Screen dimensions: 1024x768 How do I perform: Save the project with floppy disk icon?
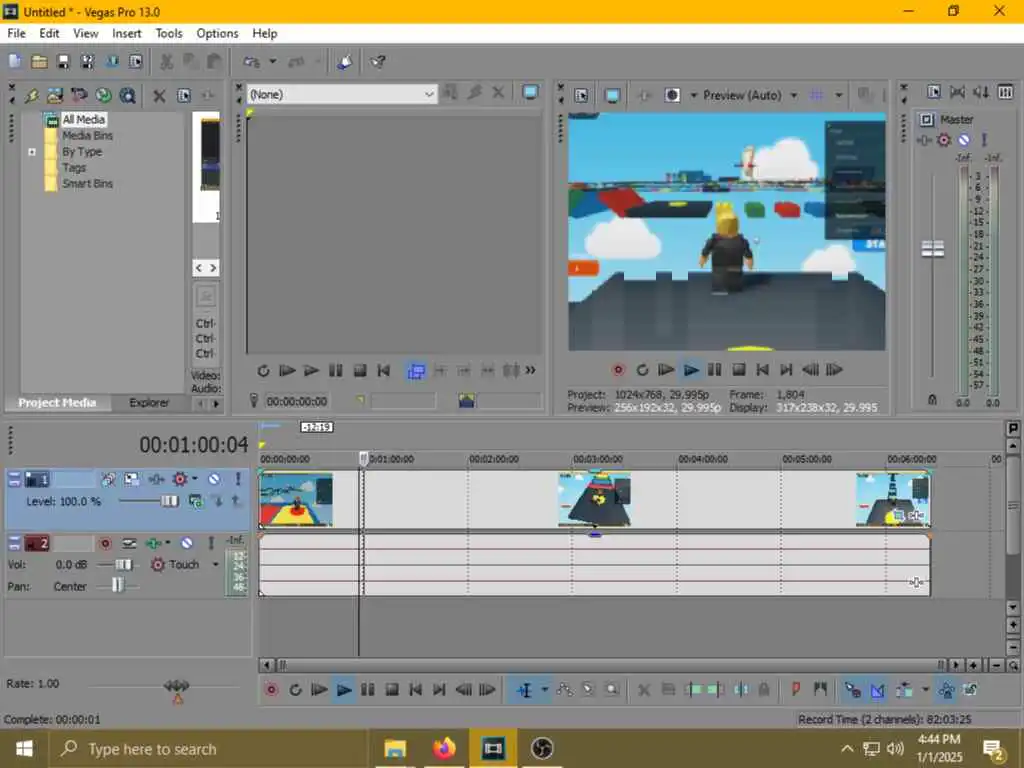[x=63, y=61]
